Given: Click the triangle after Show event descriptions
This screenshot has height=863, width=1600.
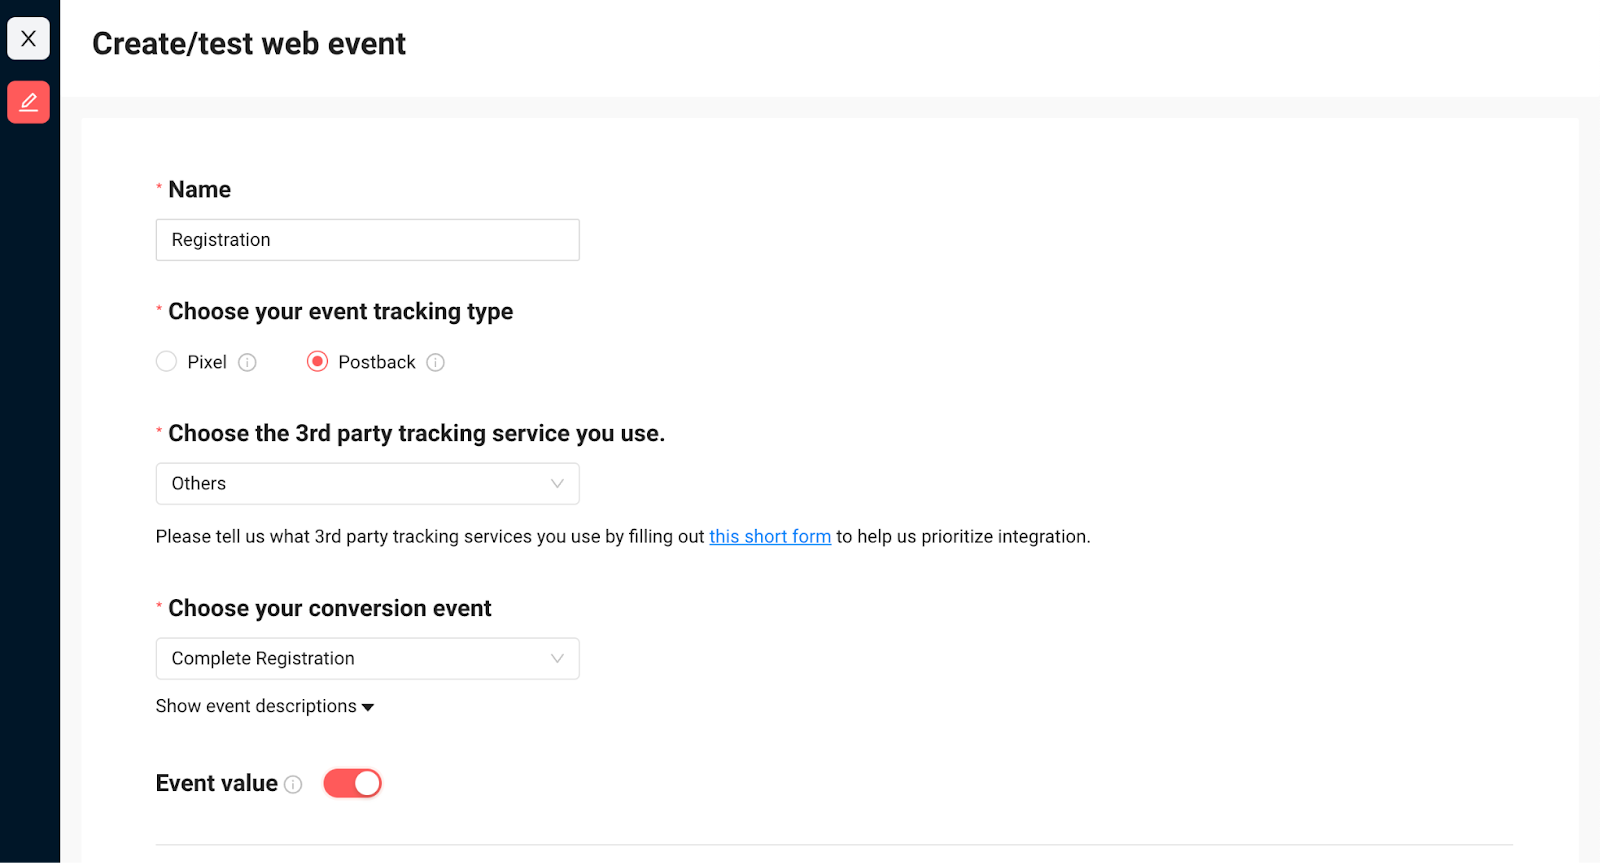Looking at the screenshot, I should pos(368,708).
